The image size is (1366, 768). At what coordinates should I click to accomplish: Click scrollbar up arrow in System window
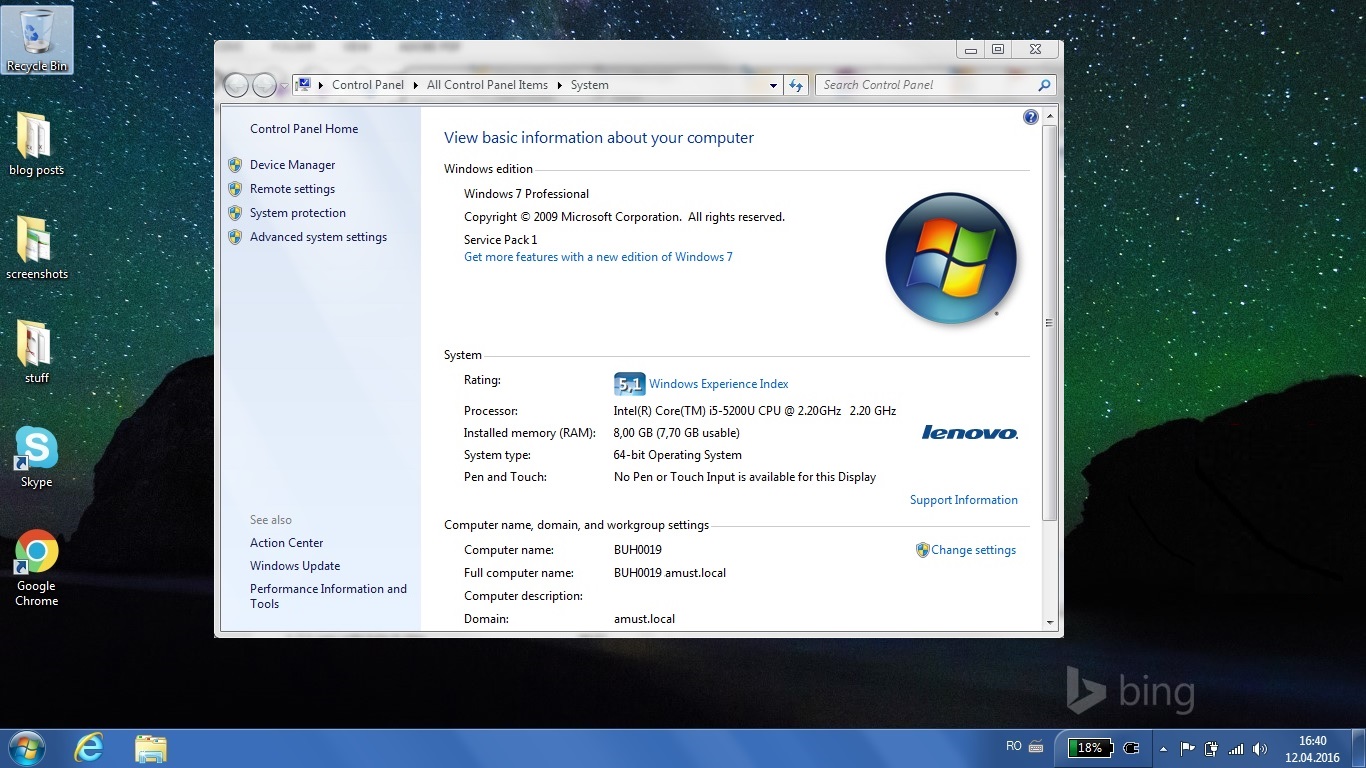click(1049, 117)
